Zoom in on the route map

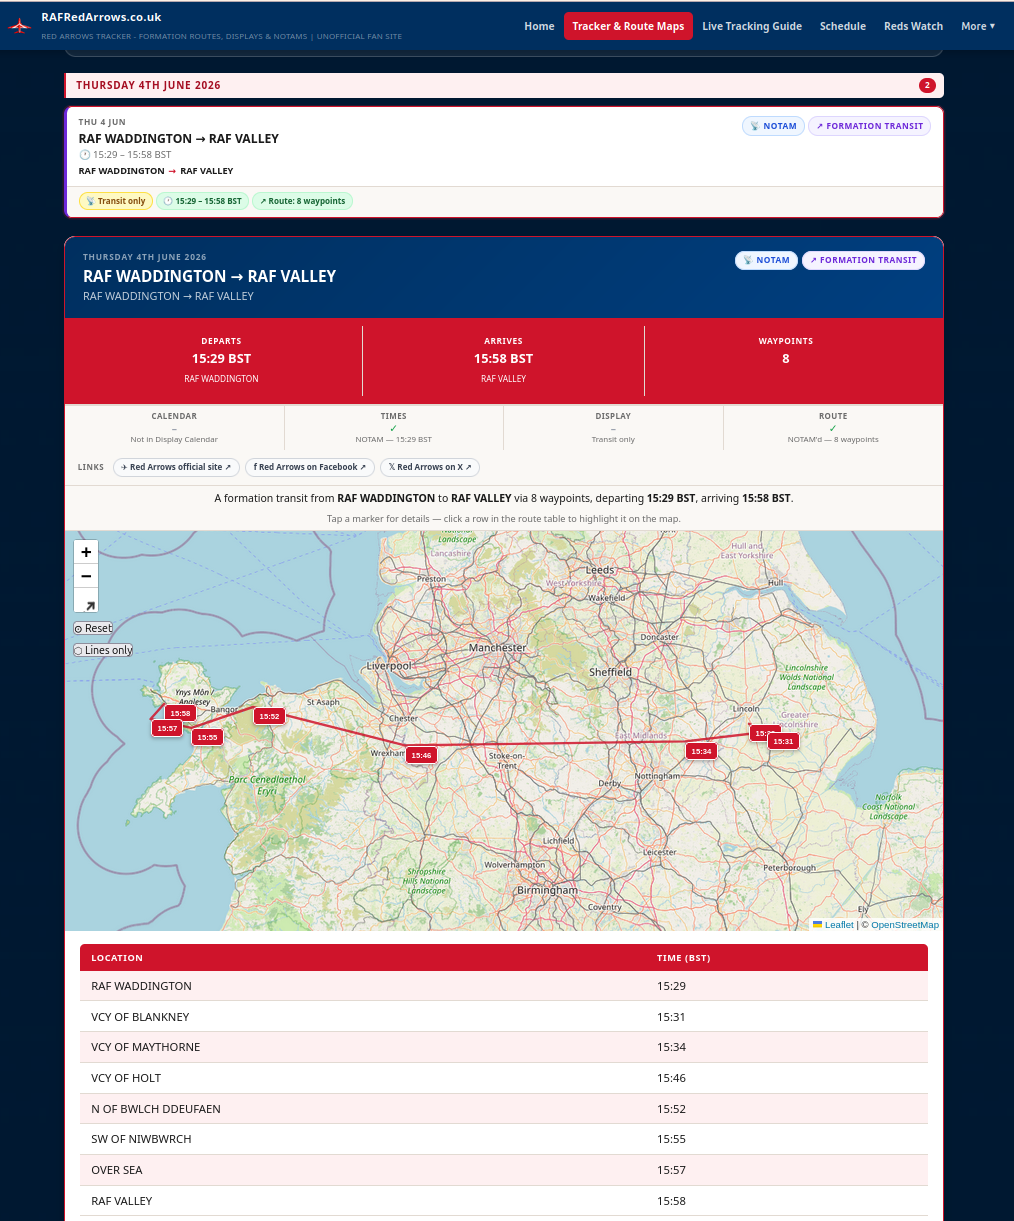[86, 552]
